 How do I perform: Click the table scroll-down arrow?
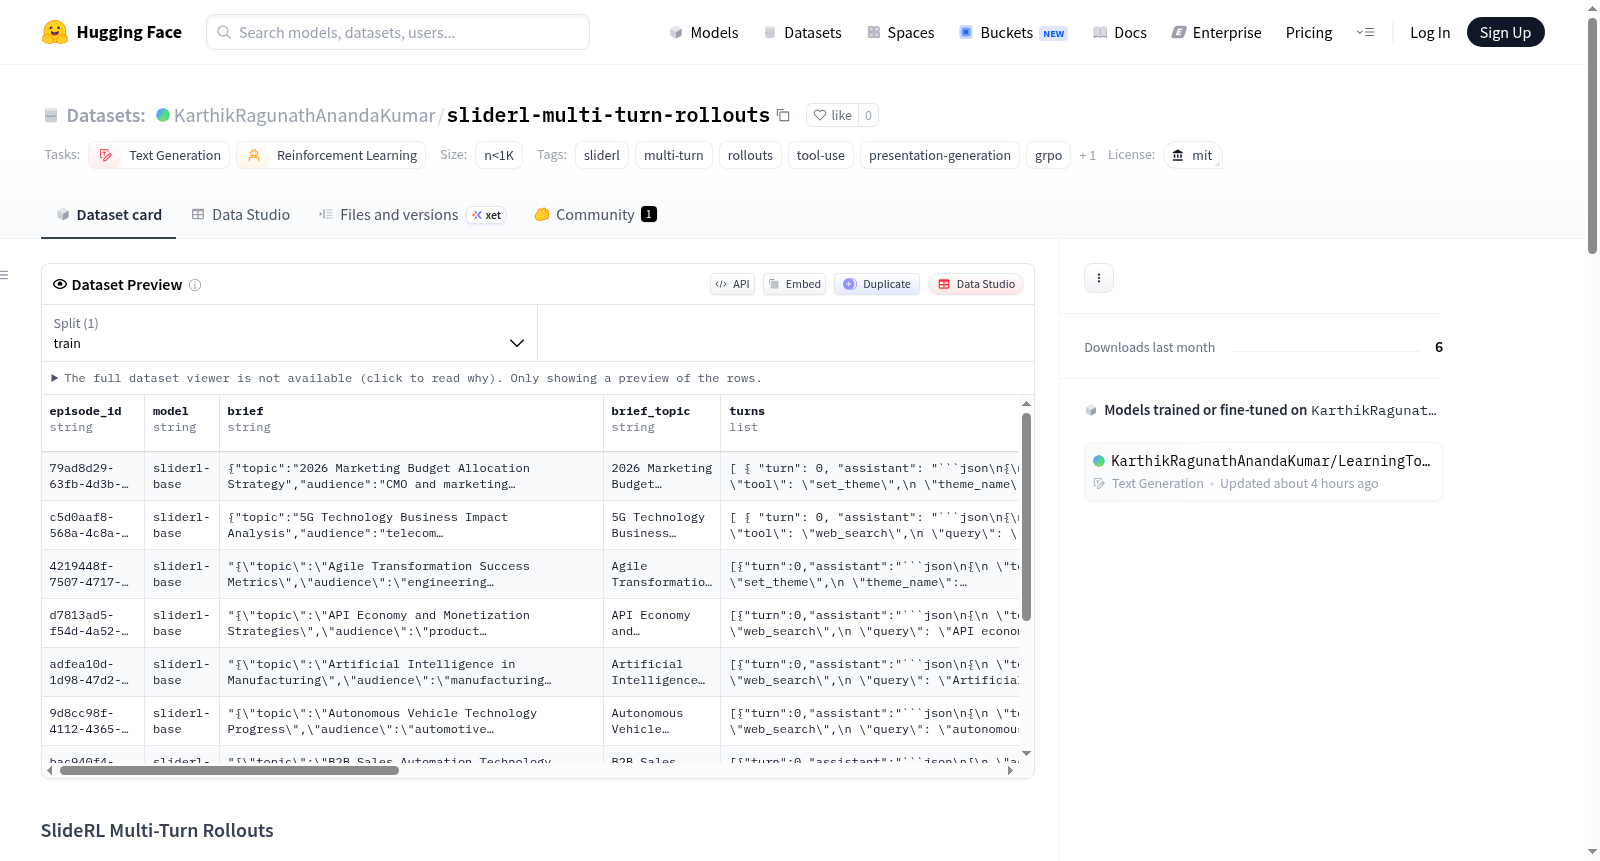click(x=1026, y=753)
